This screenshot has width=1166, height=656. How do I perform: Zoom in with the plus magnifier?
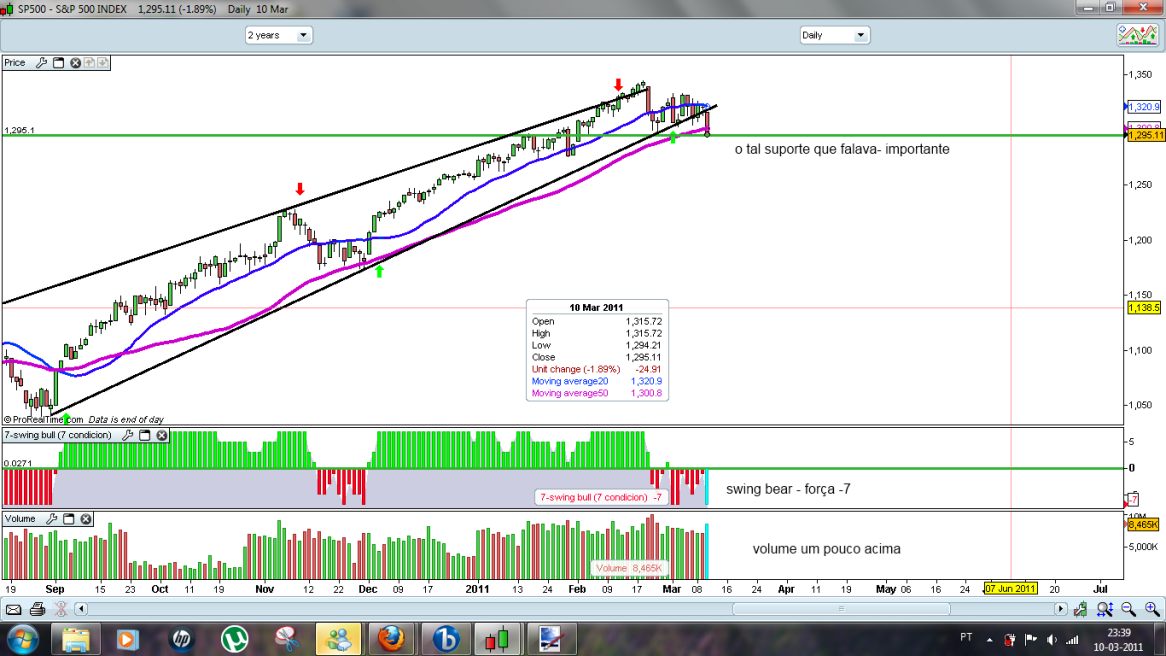[1153, 610]
